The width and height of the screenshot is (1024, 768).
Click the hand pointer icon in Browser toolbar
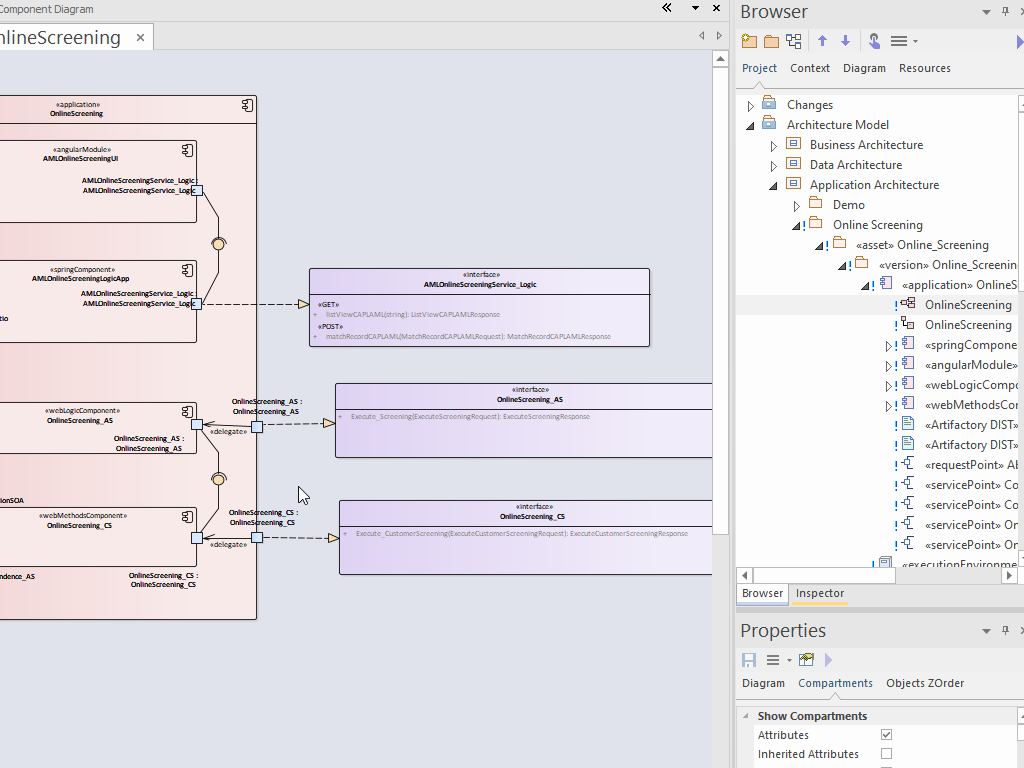tap(874, 41)
